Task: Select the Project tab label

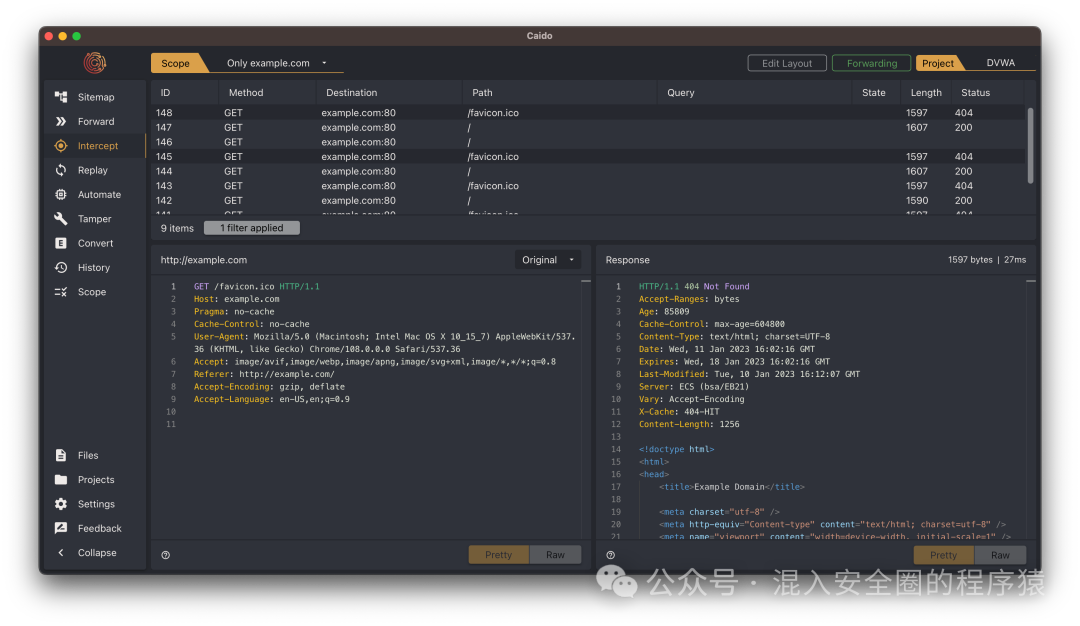Action: (938, 63)
